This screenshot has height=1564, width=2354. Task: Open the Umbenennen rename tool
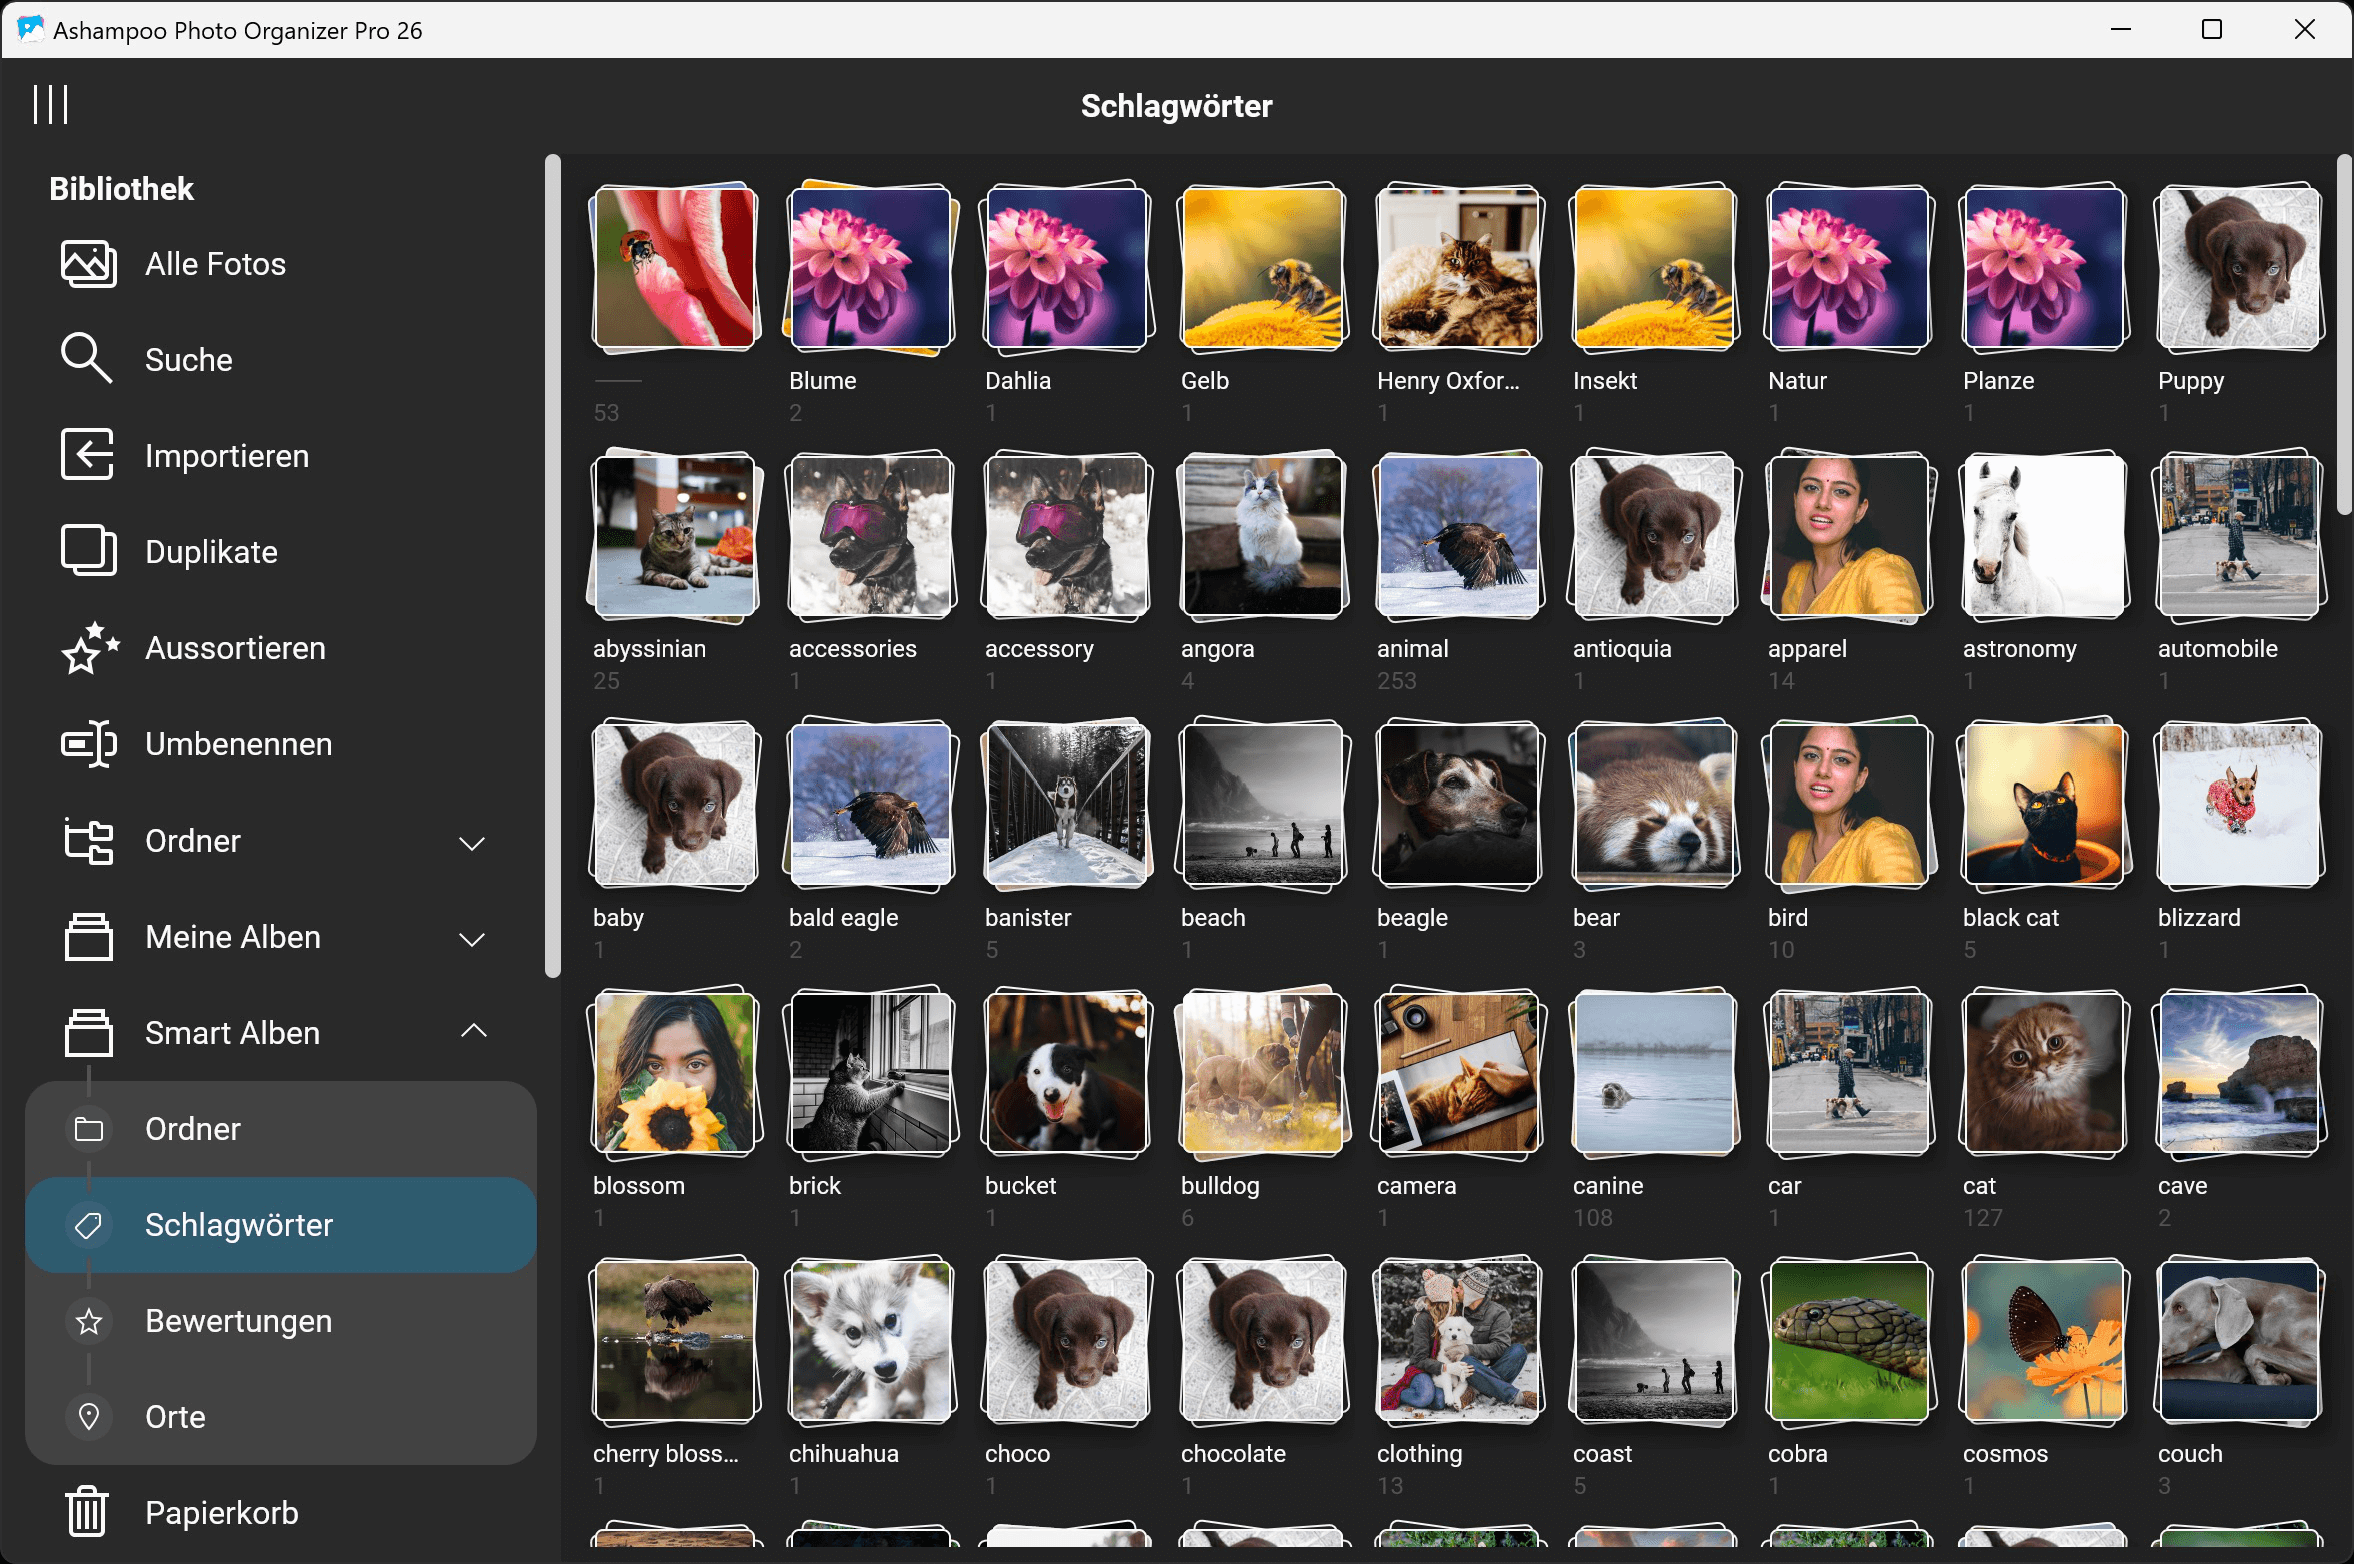pyautogui.click(x=238, y=743)
